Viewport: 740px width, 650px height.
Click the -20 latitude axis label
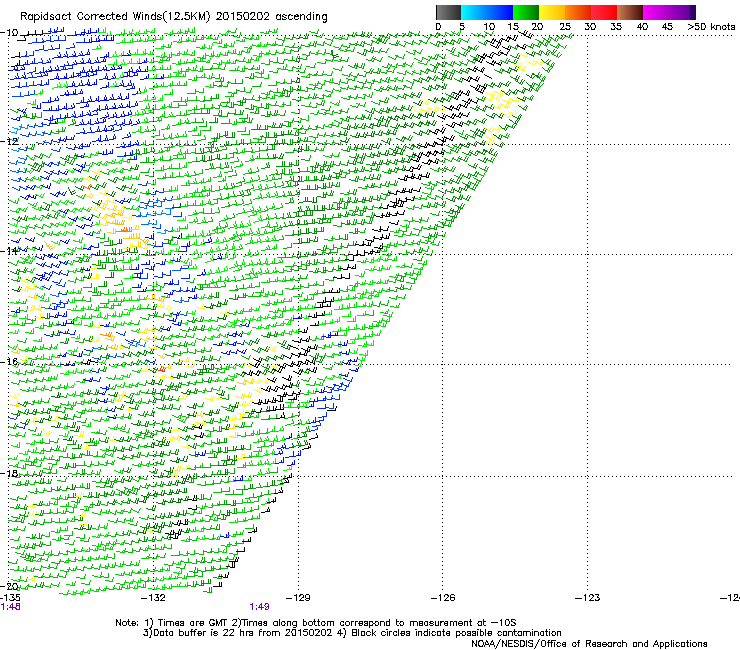[x=9, y=586]
